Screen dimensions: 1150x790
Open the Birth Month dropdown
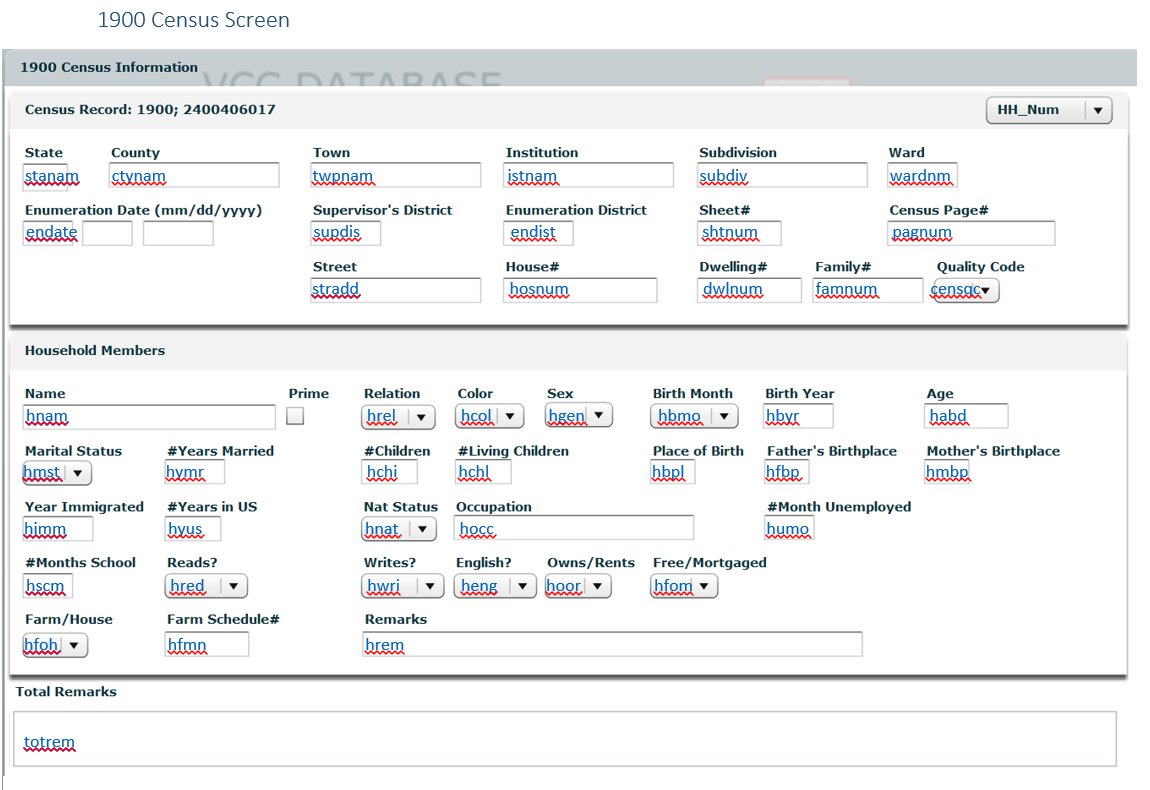pos(694,417)
